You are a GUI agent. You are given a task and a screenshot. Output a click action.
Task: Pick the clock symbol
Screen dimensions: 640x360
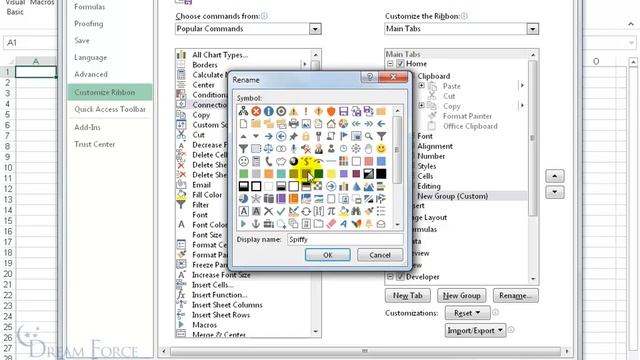[343, 149]
